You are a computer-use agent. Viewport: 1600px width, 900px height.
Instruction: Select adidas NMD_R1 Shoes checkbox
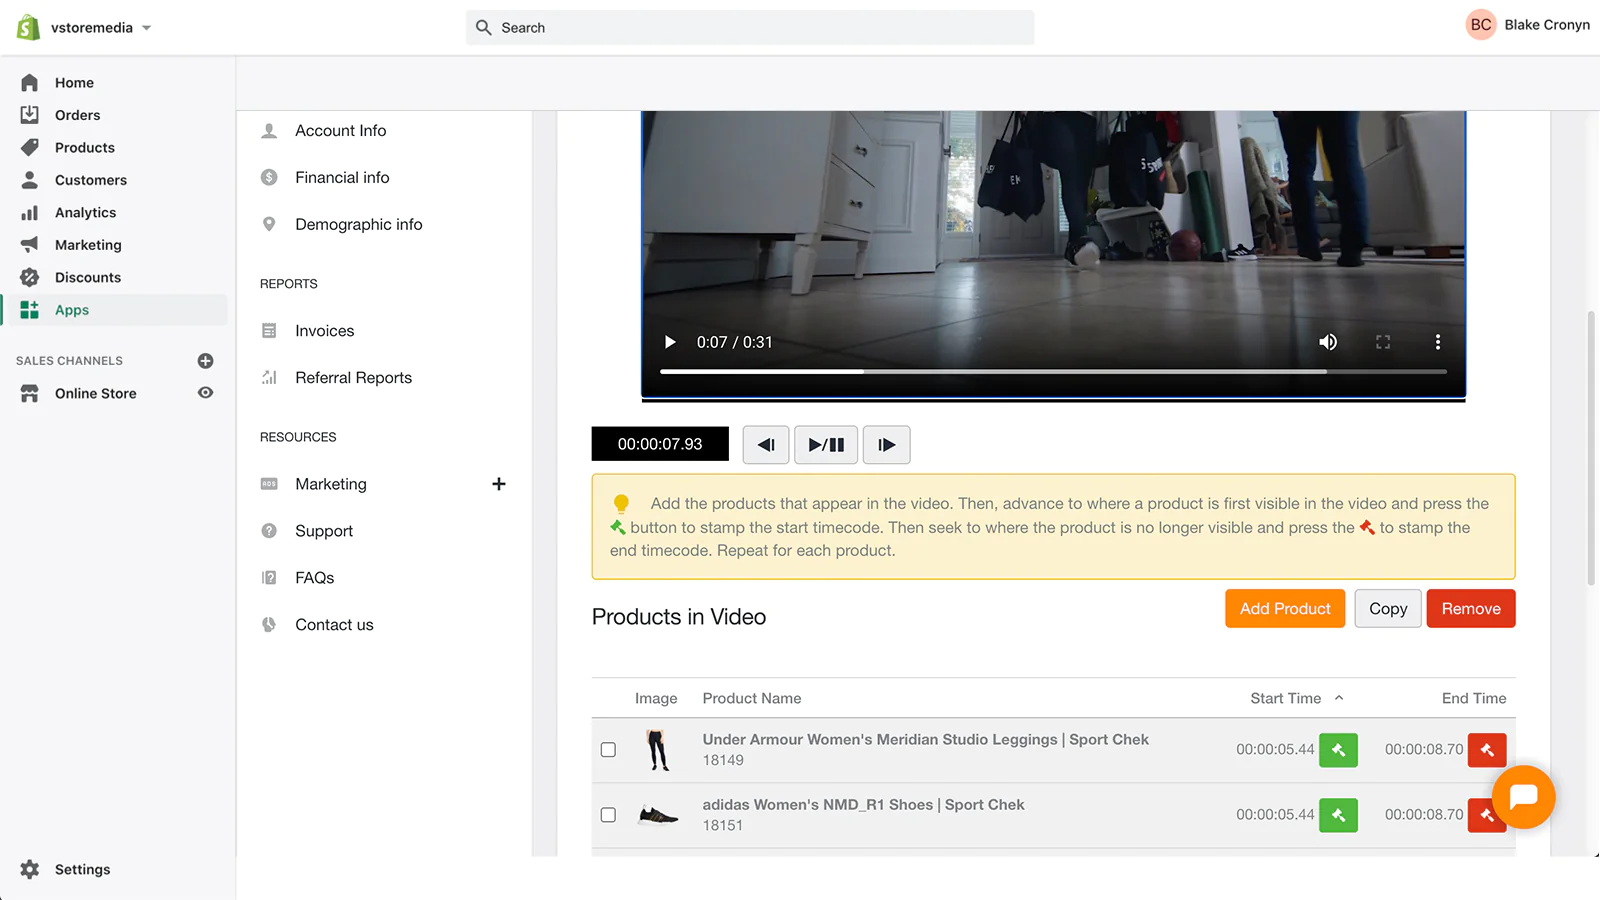click(608, 815)
